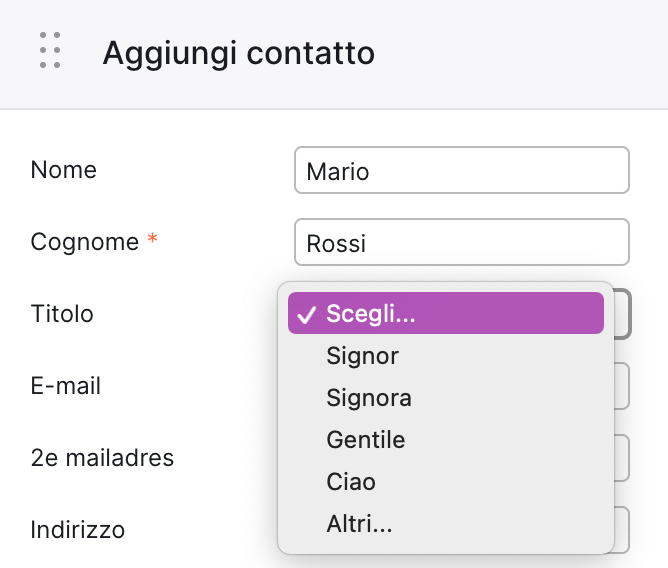Click the Aggiungi contatto header title
The height and width of the screenshot is (568, 668).
tap(239, 53)
